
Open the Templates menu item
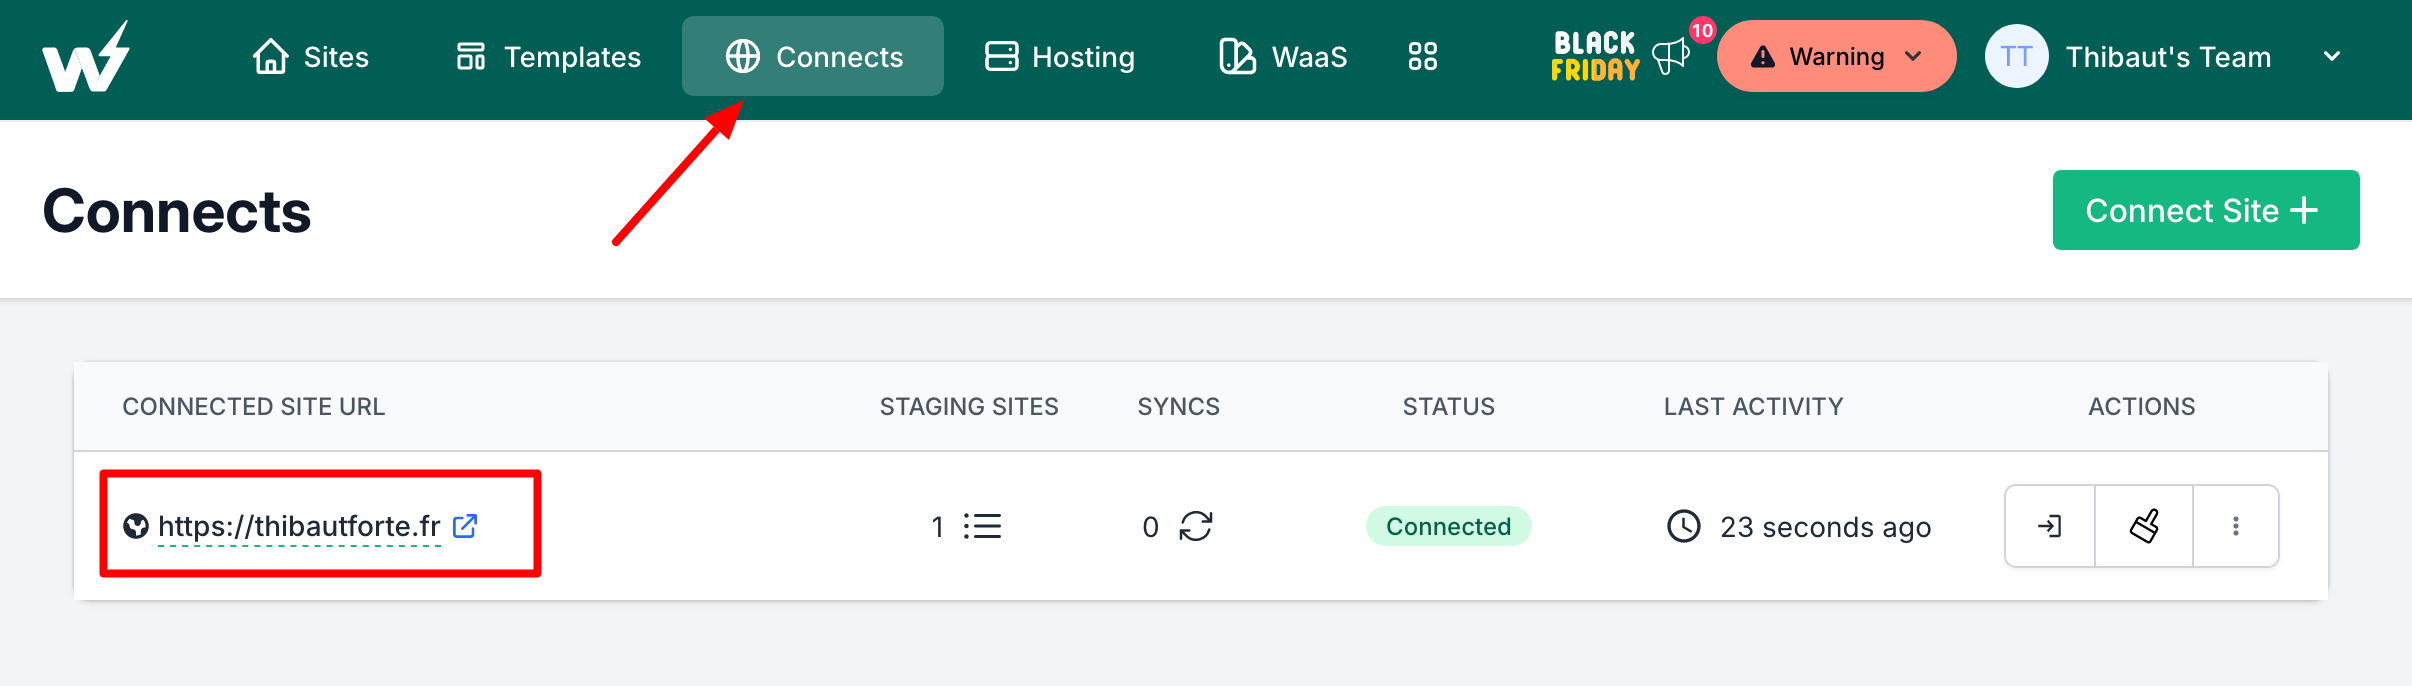coord(548,57)
